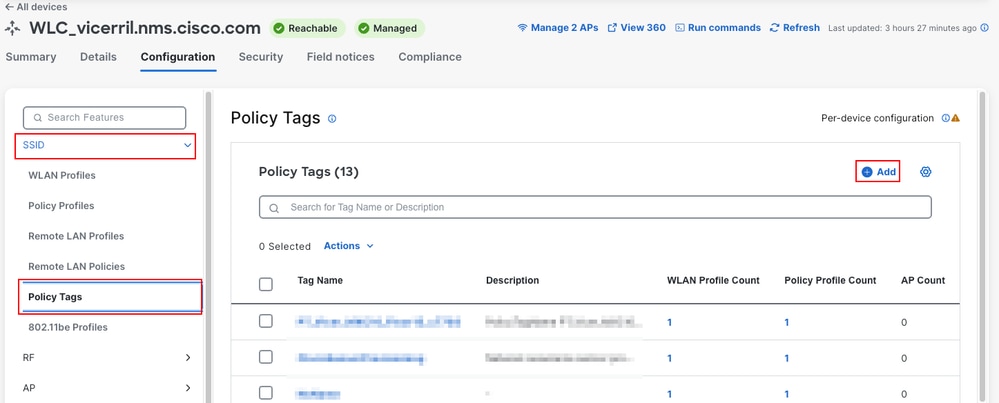Open the Actions dropdown

pyautogui.click(x=349, y=246)
